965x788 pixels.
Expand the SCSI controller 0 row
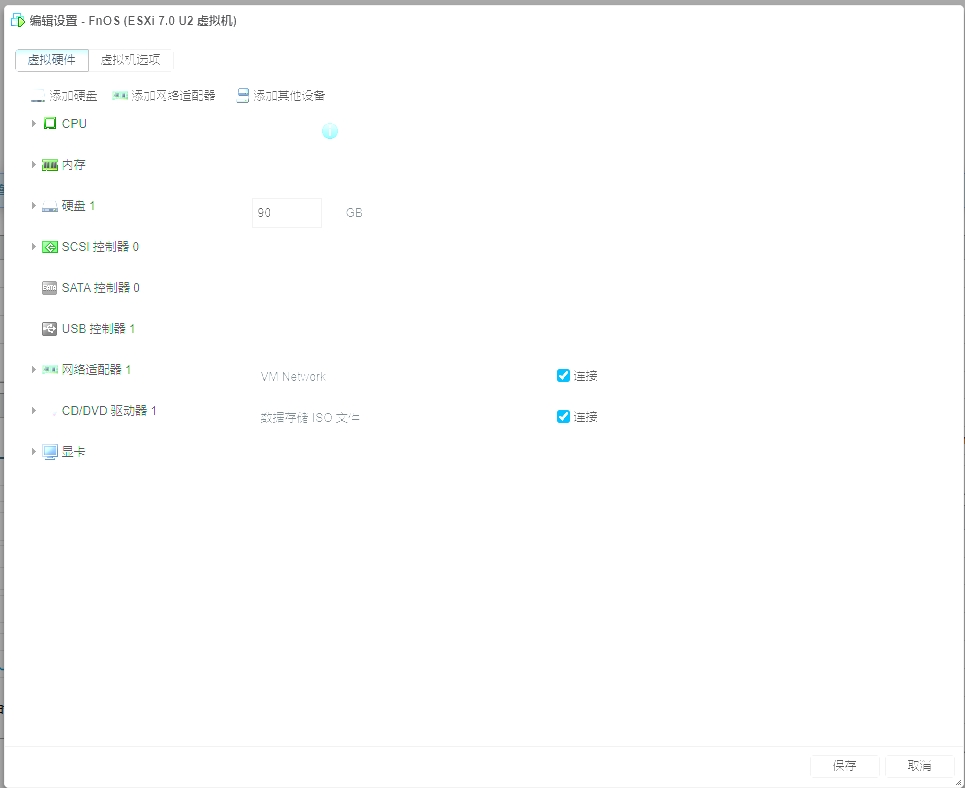(x=34, y=246)
